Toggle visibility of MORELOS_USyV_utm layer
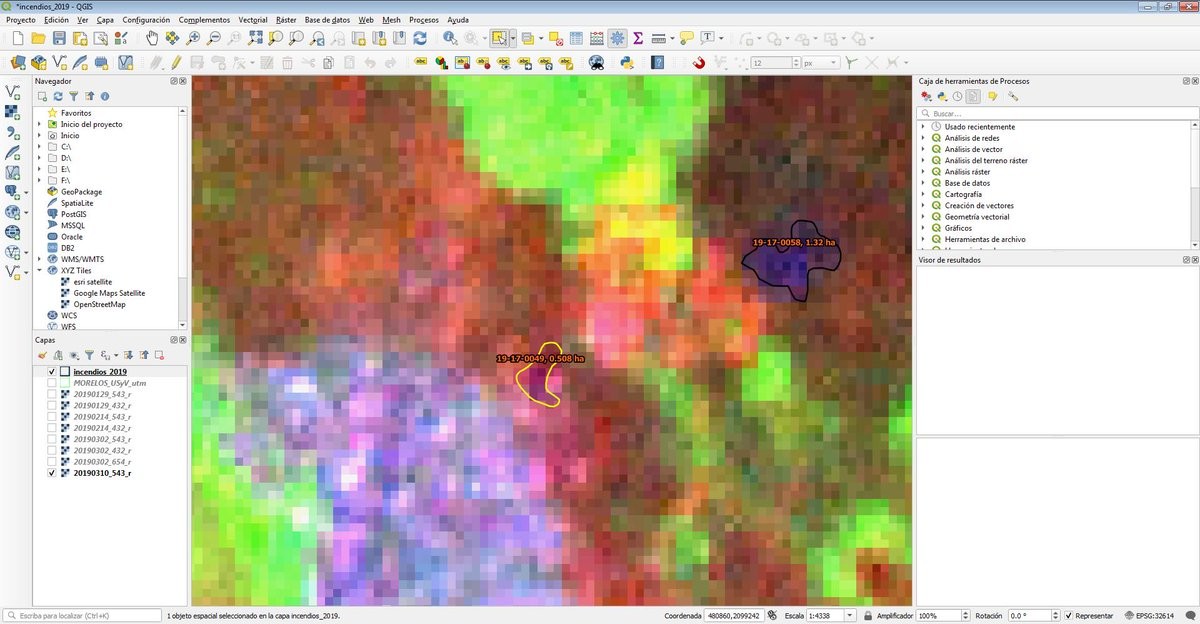 coord(52,383)
